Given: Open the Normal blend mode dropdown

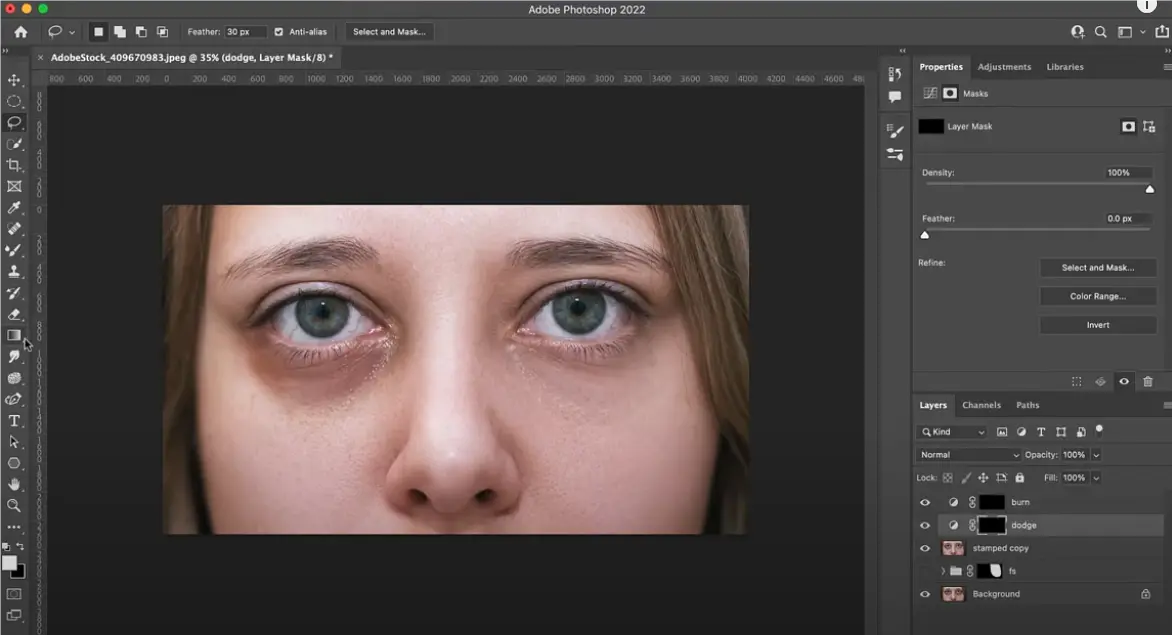Looking at the screenshot, I should [969, 454].
